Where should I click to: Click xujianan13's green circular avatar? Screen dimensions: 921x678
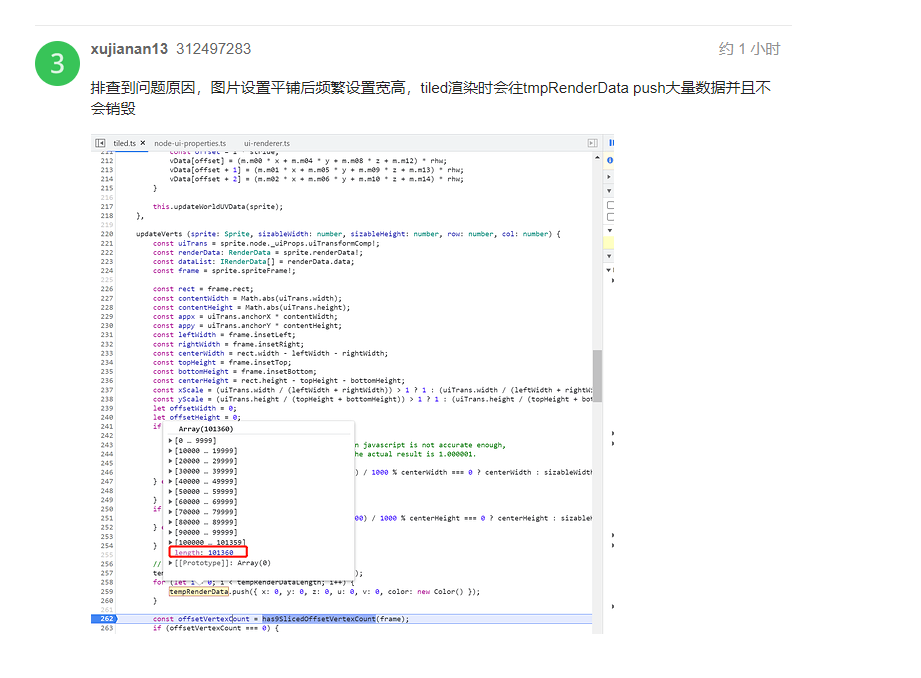pyautogui.click(x=56, y=62)
